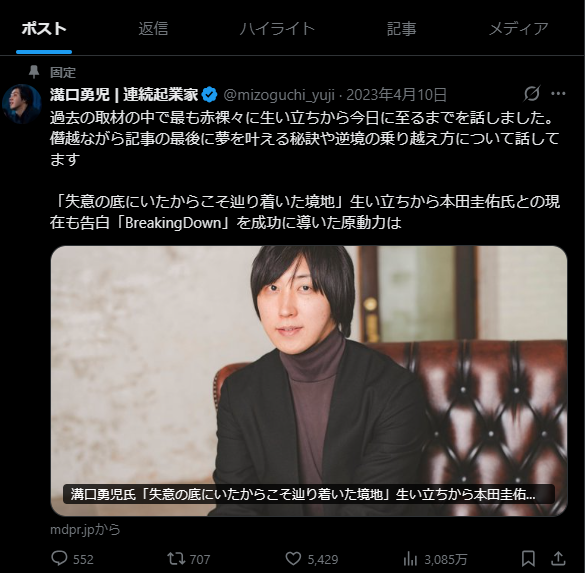Click the author's profile avatar
585x573 pixels.
pyautogui.click(x=21, y=104)
